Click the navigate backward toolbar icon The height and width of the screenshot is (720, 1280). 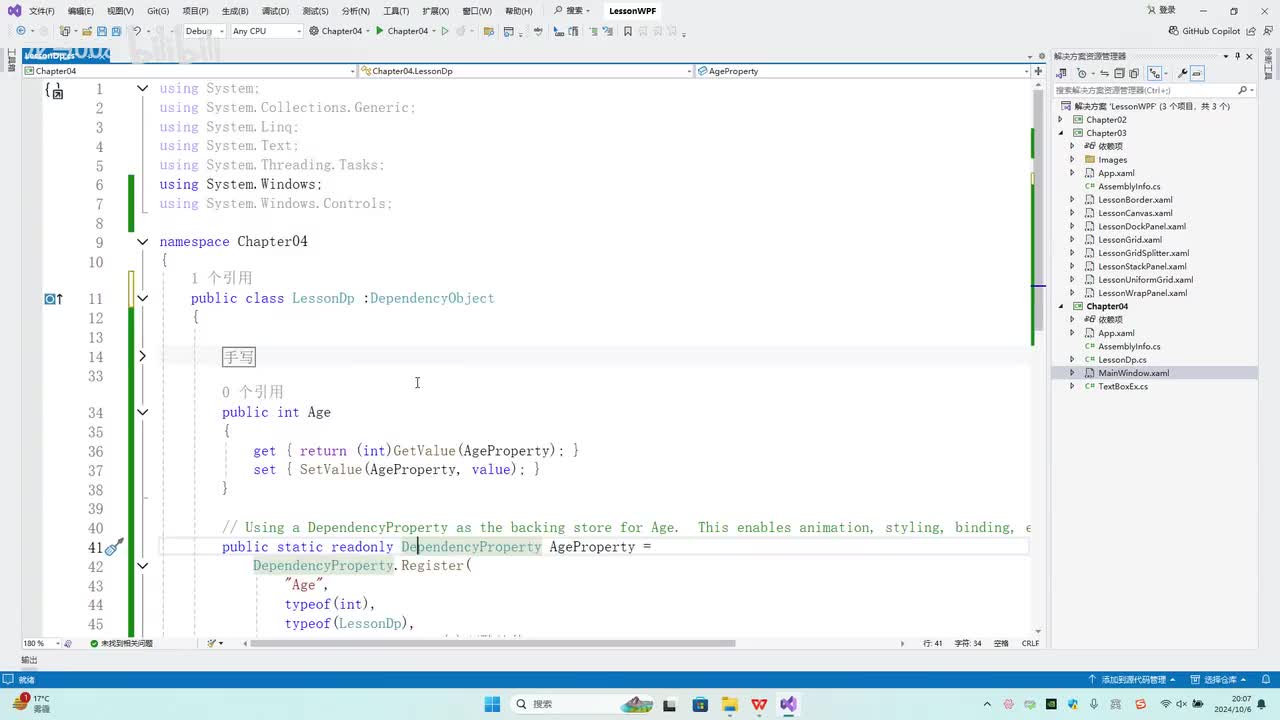[21, 31]
